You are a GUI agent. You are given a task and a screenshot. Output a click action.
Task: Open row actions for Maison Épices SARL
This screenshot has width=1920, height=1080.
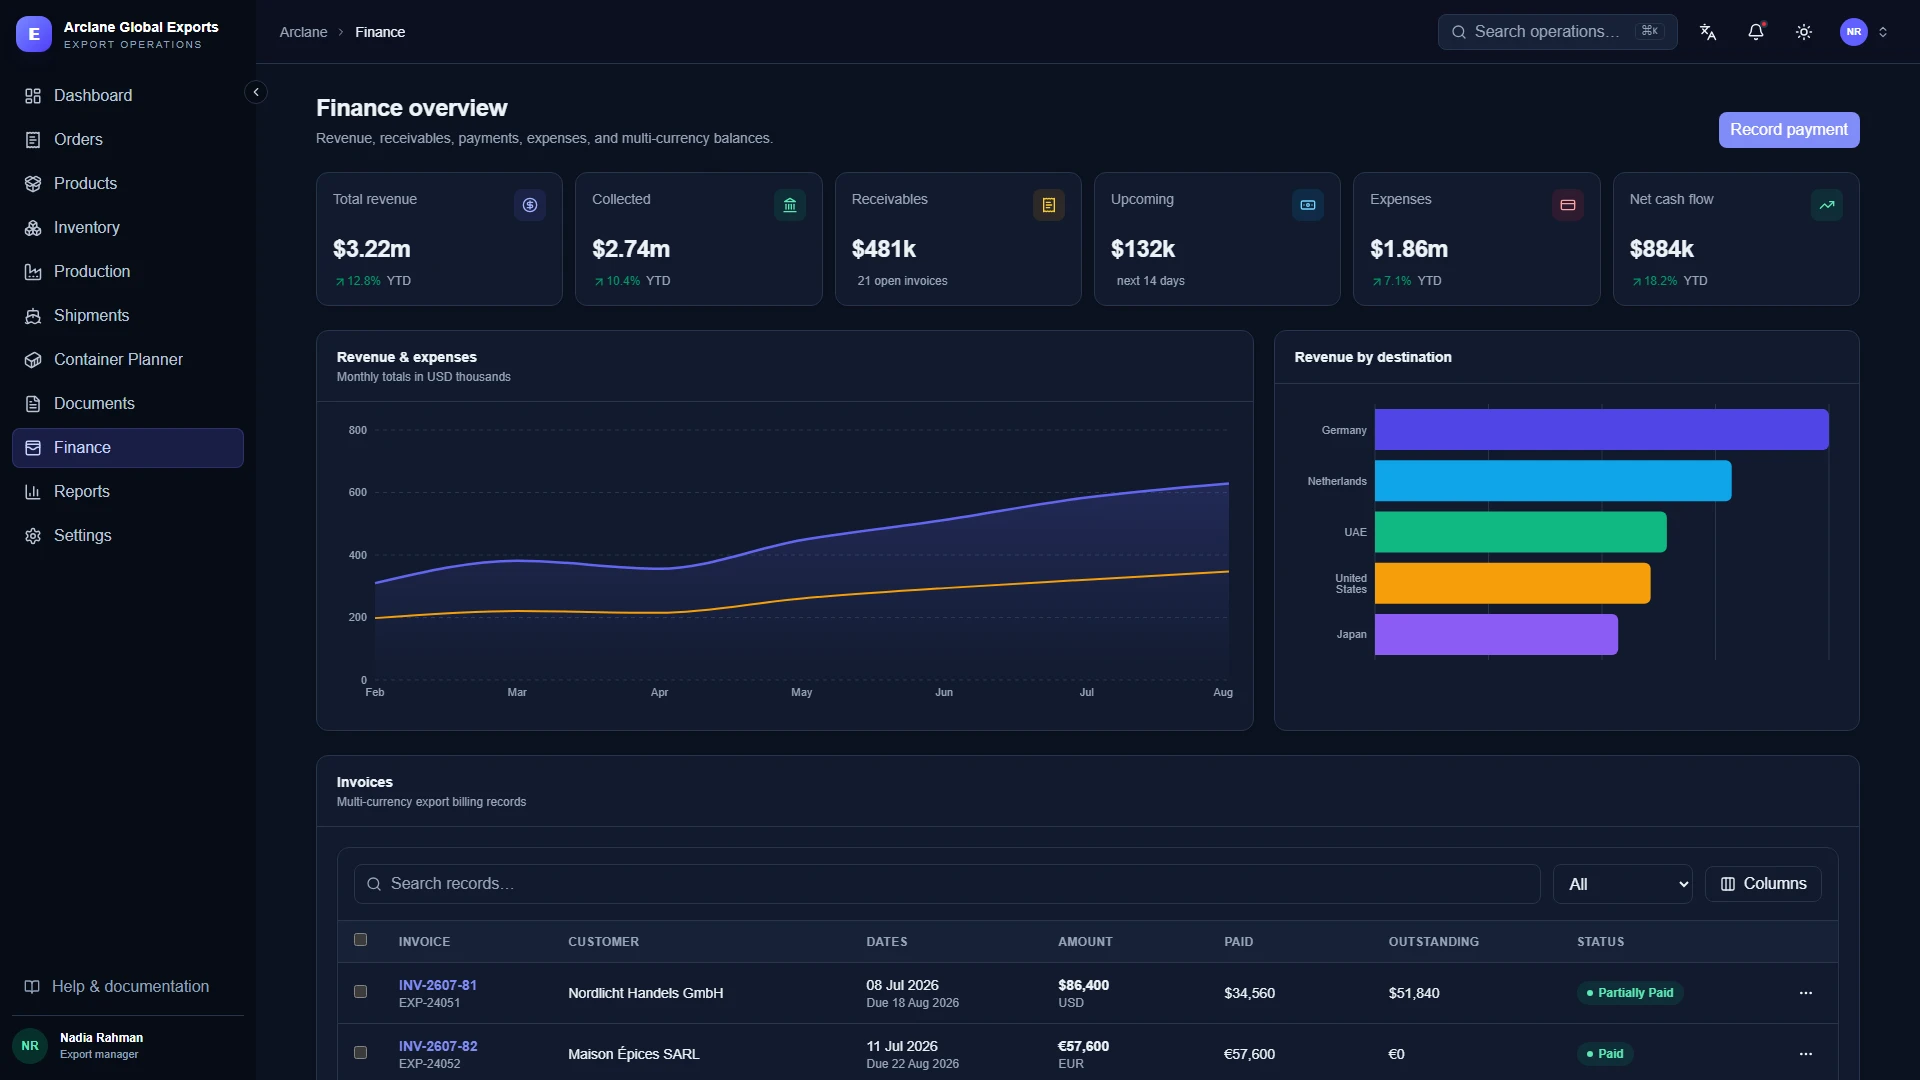coord(1806,1054)
